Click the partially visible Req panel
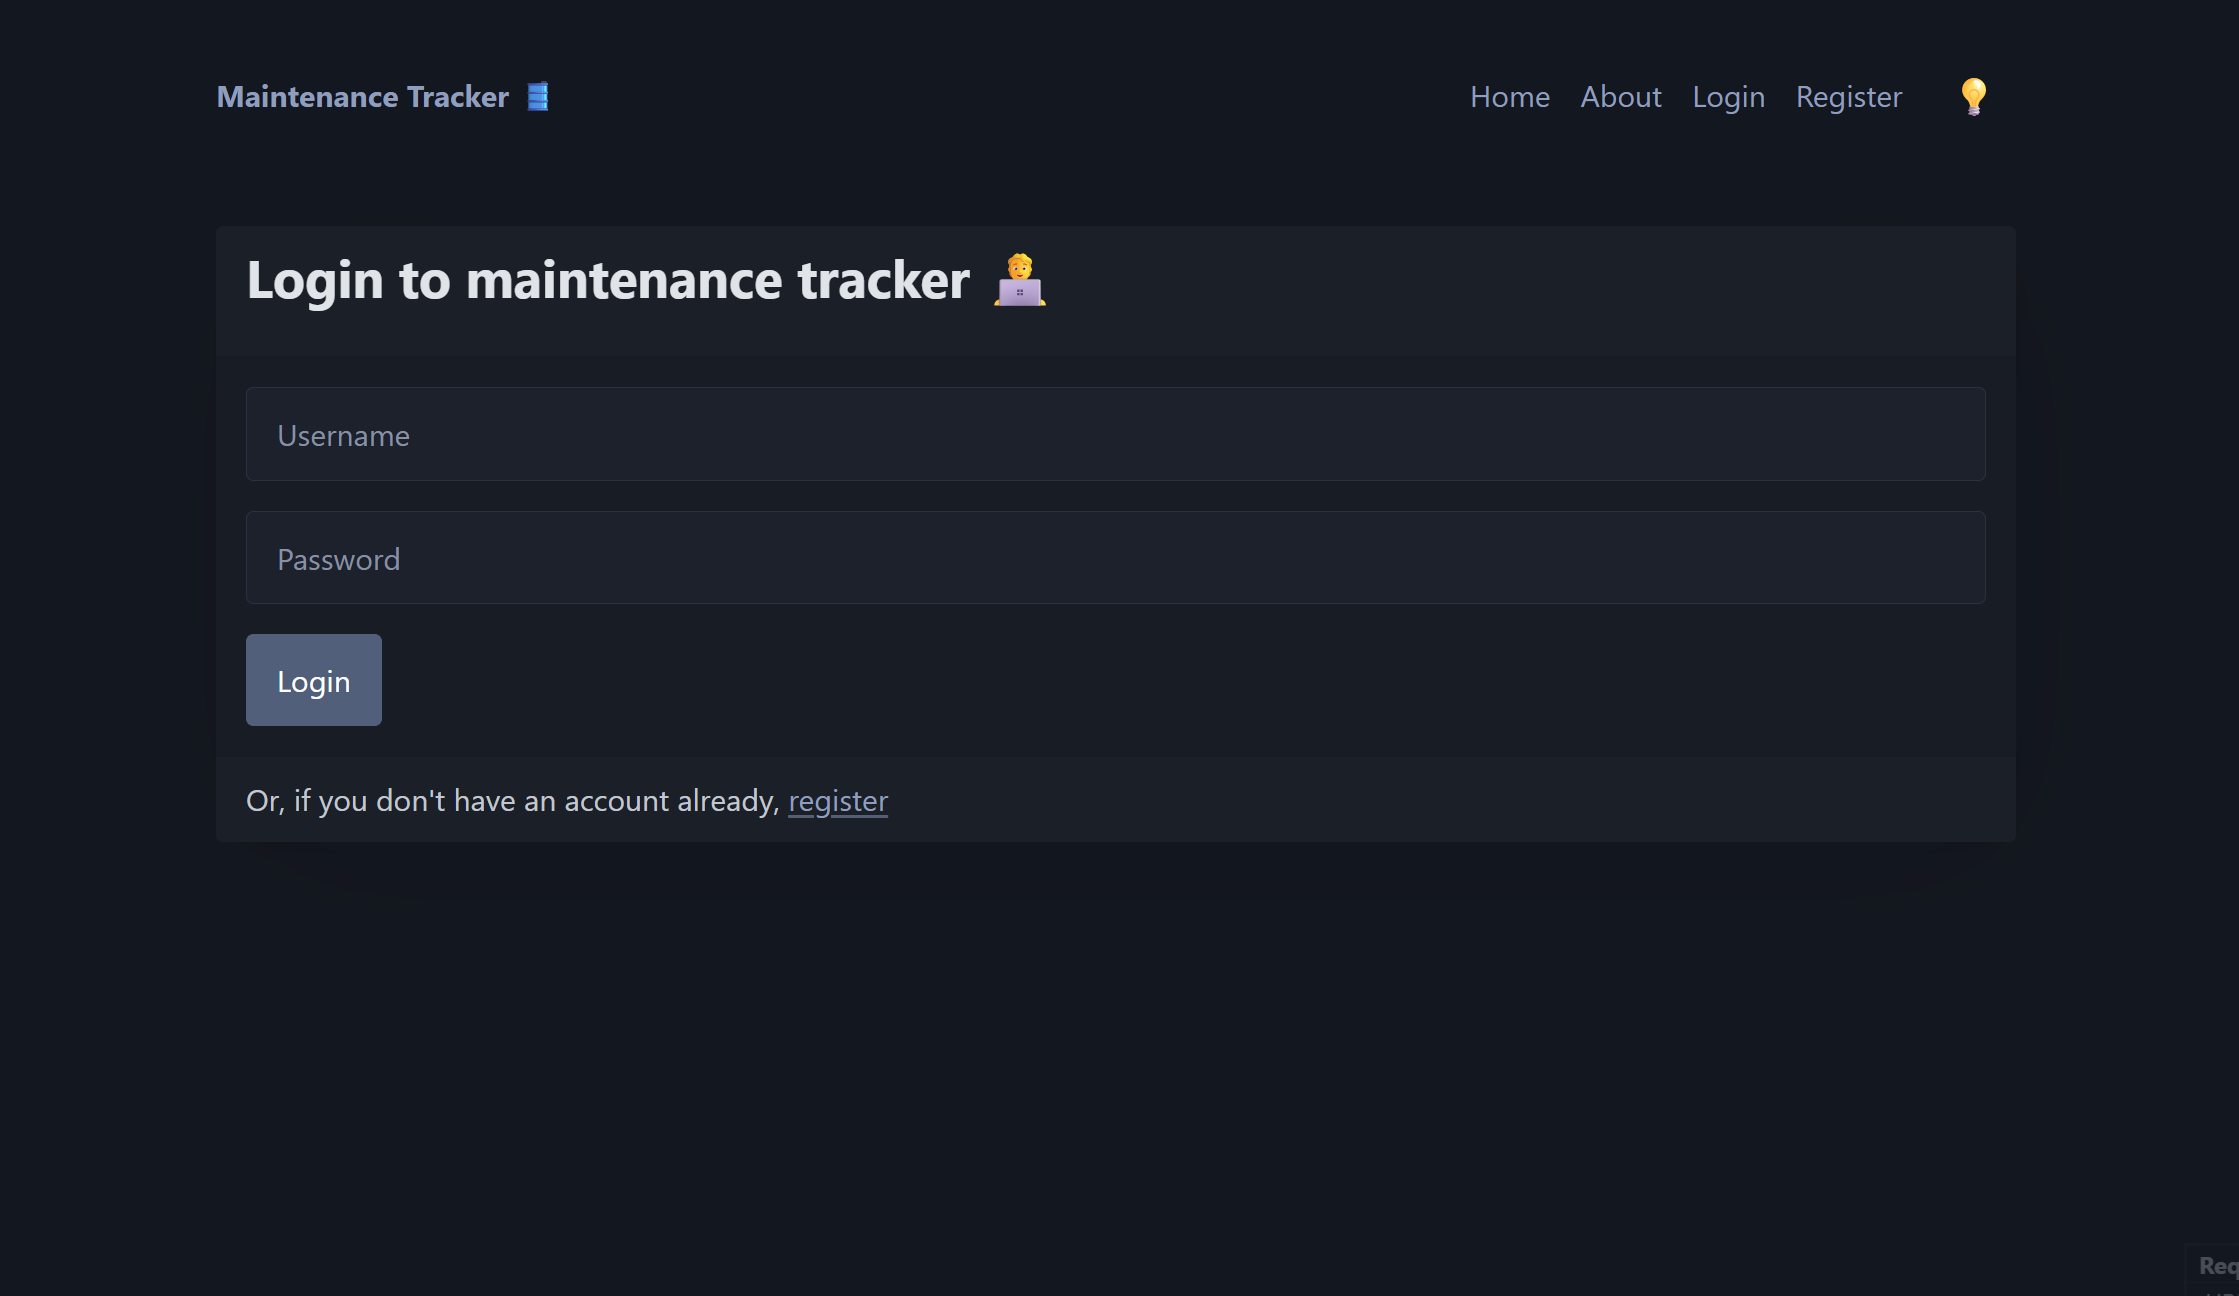This screenshot has height=1296, width=2239. 2216,1266
